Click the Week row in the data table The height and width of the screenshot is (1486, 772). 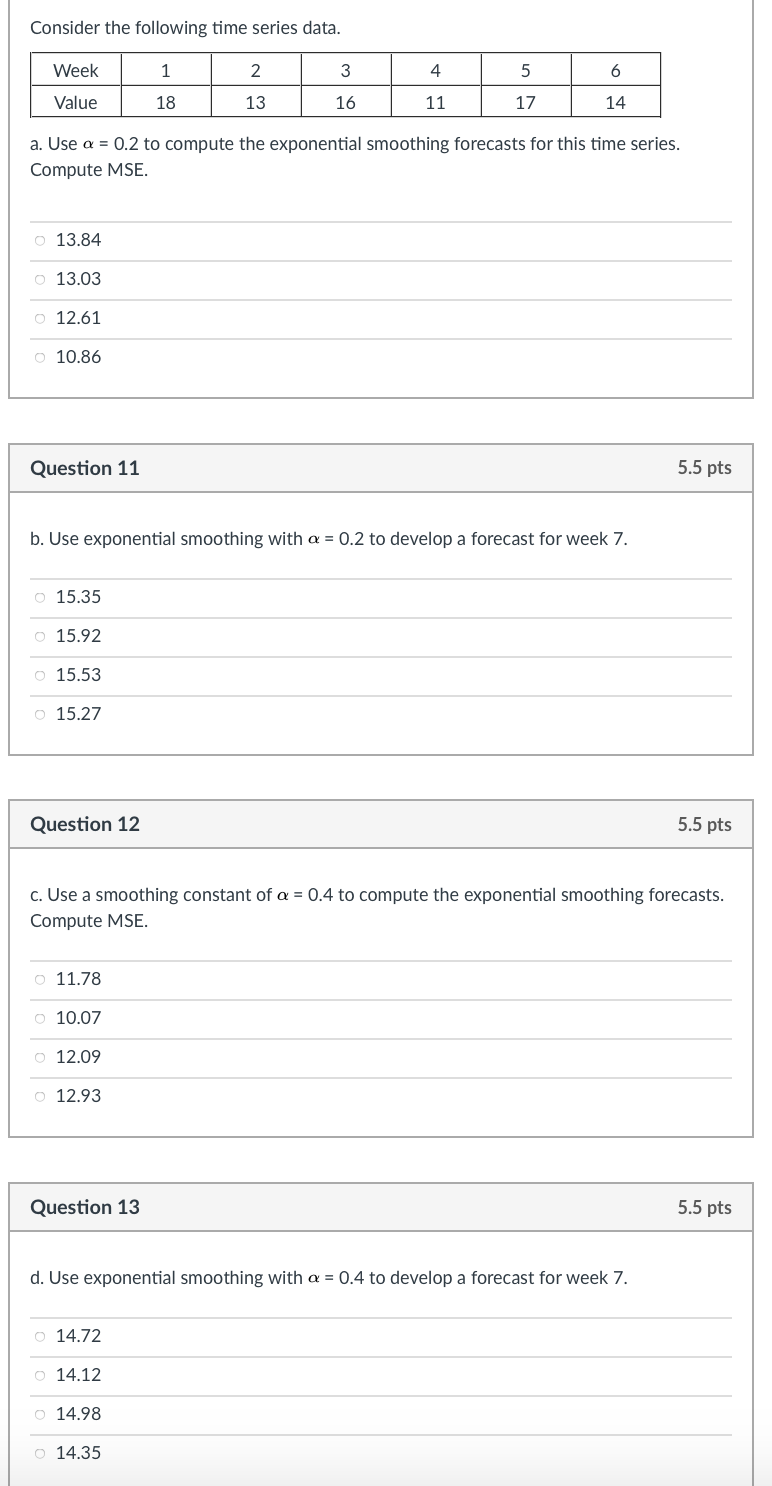click(74, 70)
